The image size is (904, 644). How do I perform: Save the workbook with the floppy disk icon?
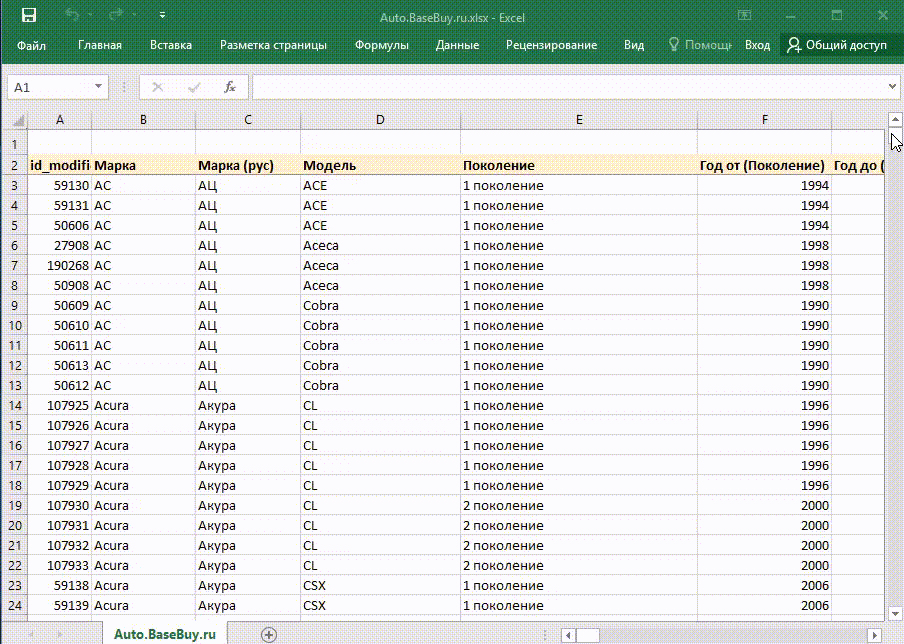[28, 16]
